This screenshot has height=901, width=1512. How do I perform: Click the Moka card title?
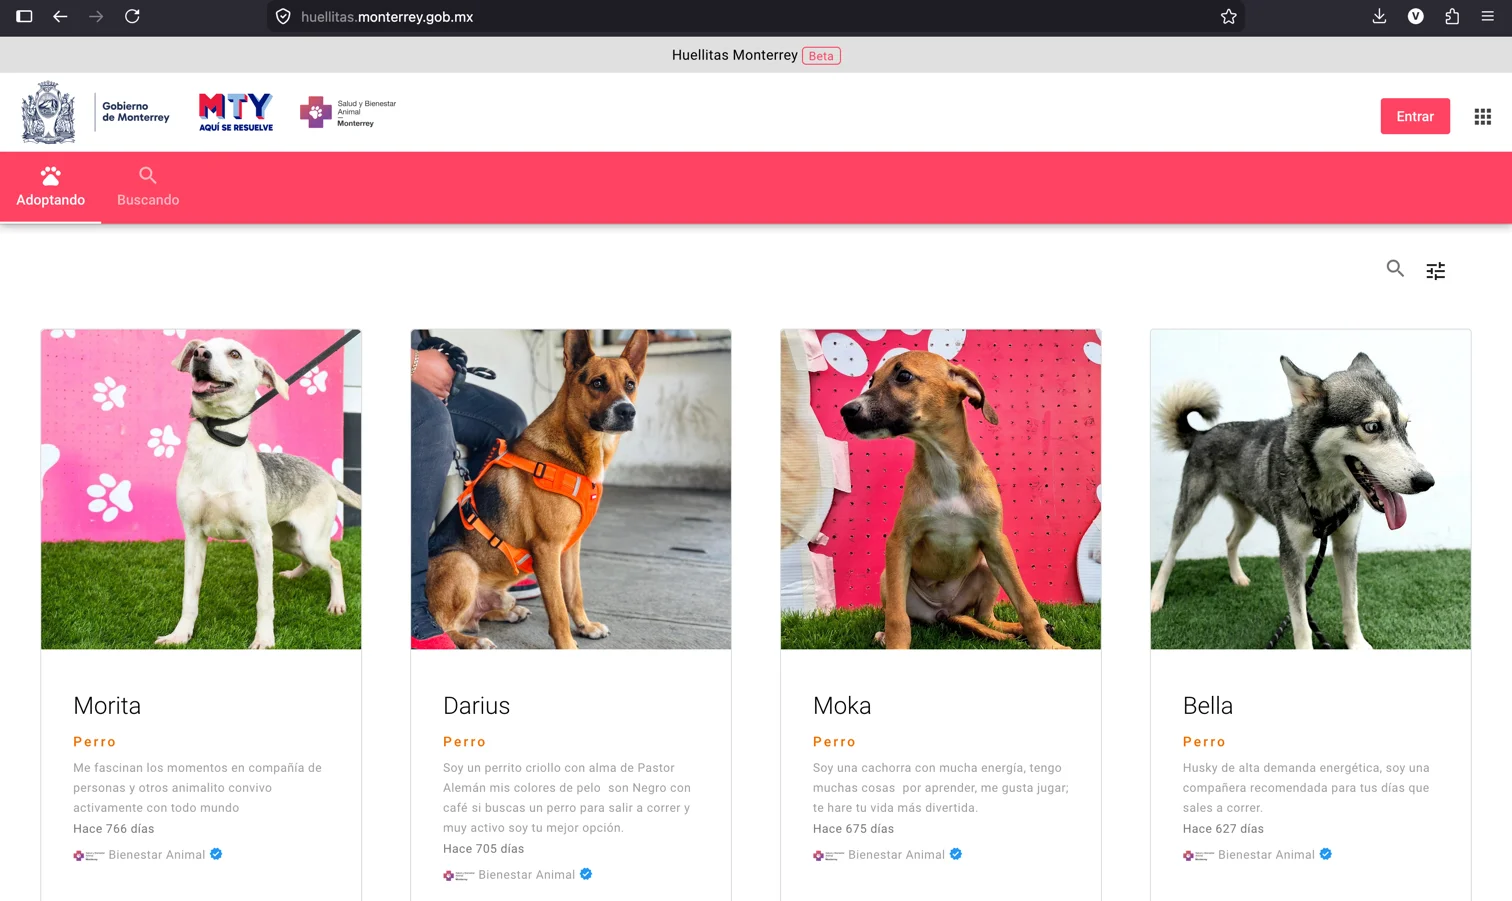click(x=842, y=706)
